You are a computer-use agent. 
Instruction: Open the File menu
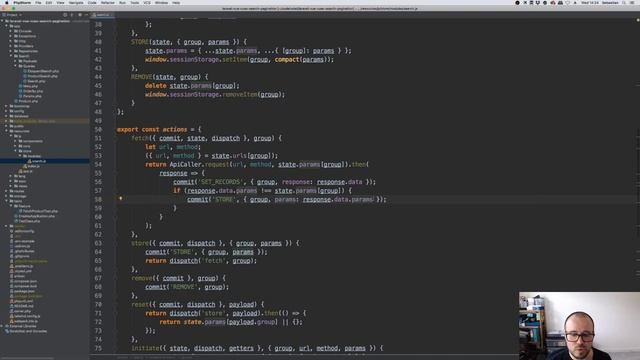[x=38, y=2]
